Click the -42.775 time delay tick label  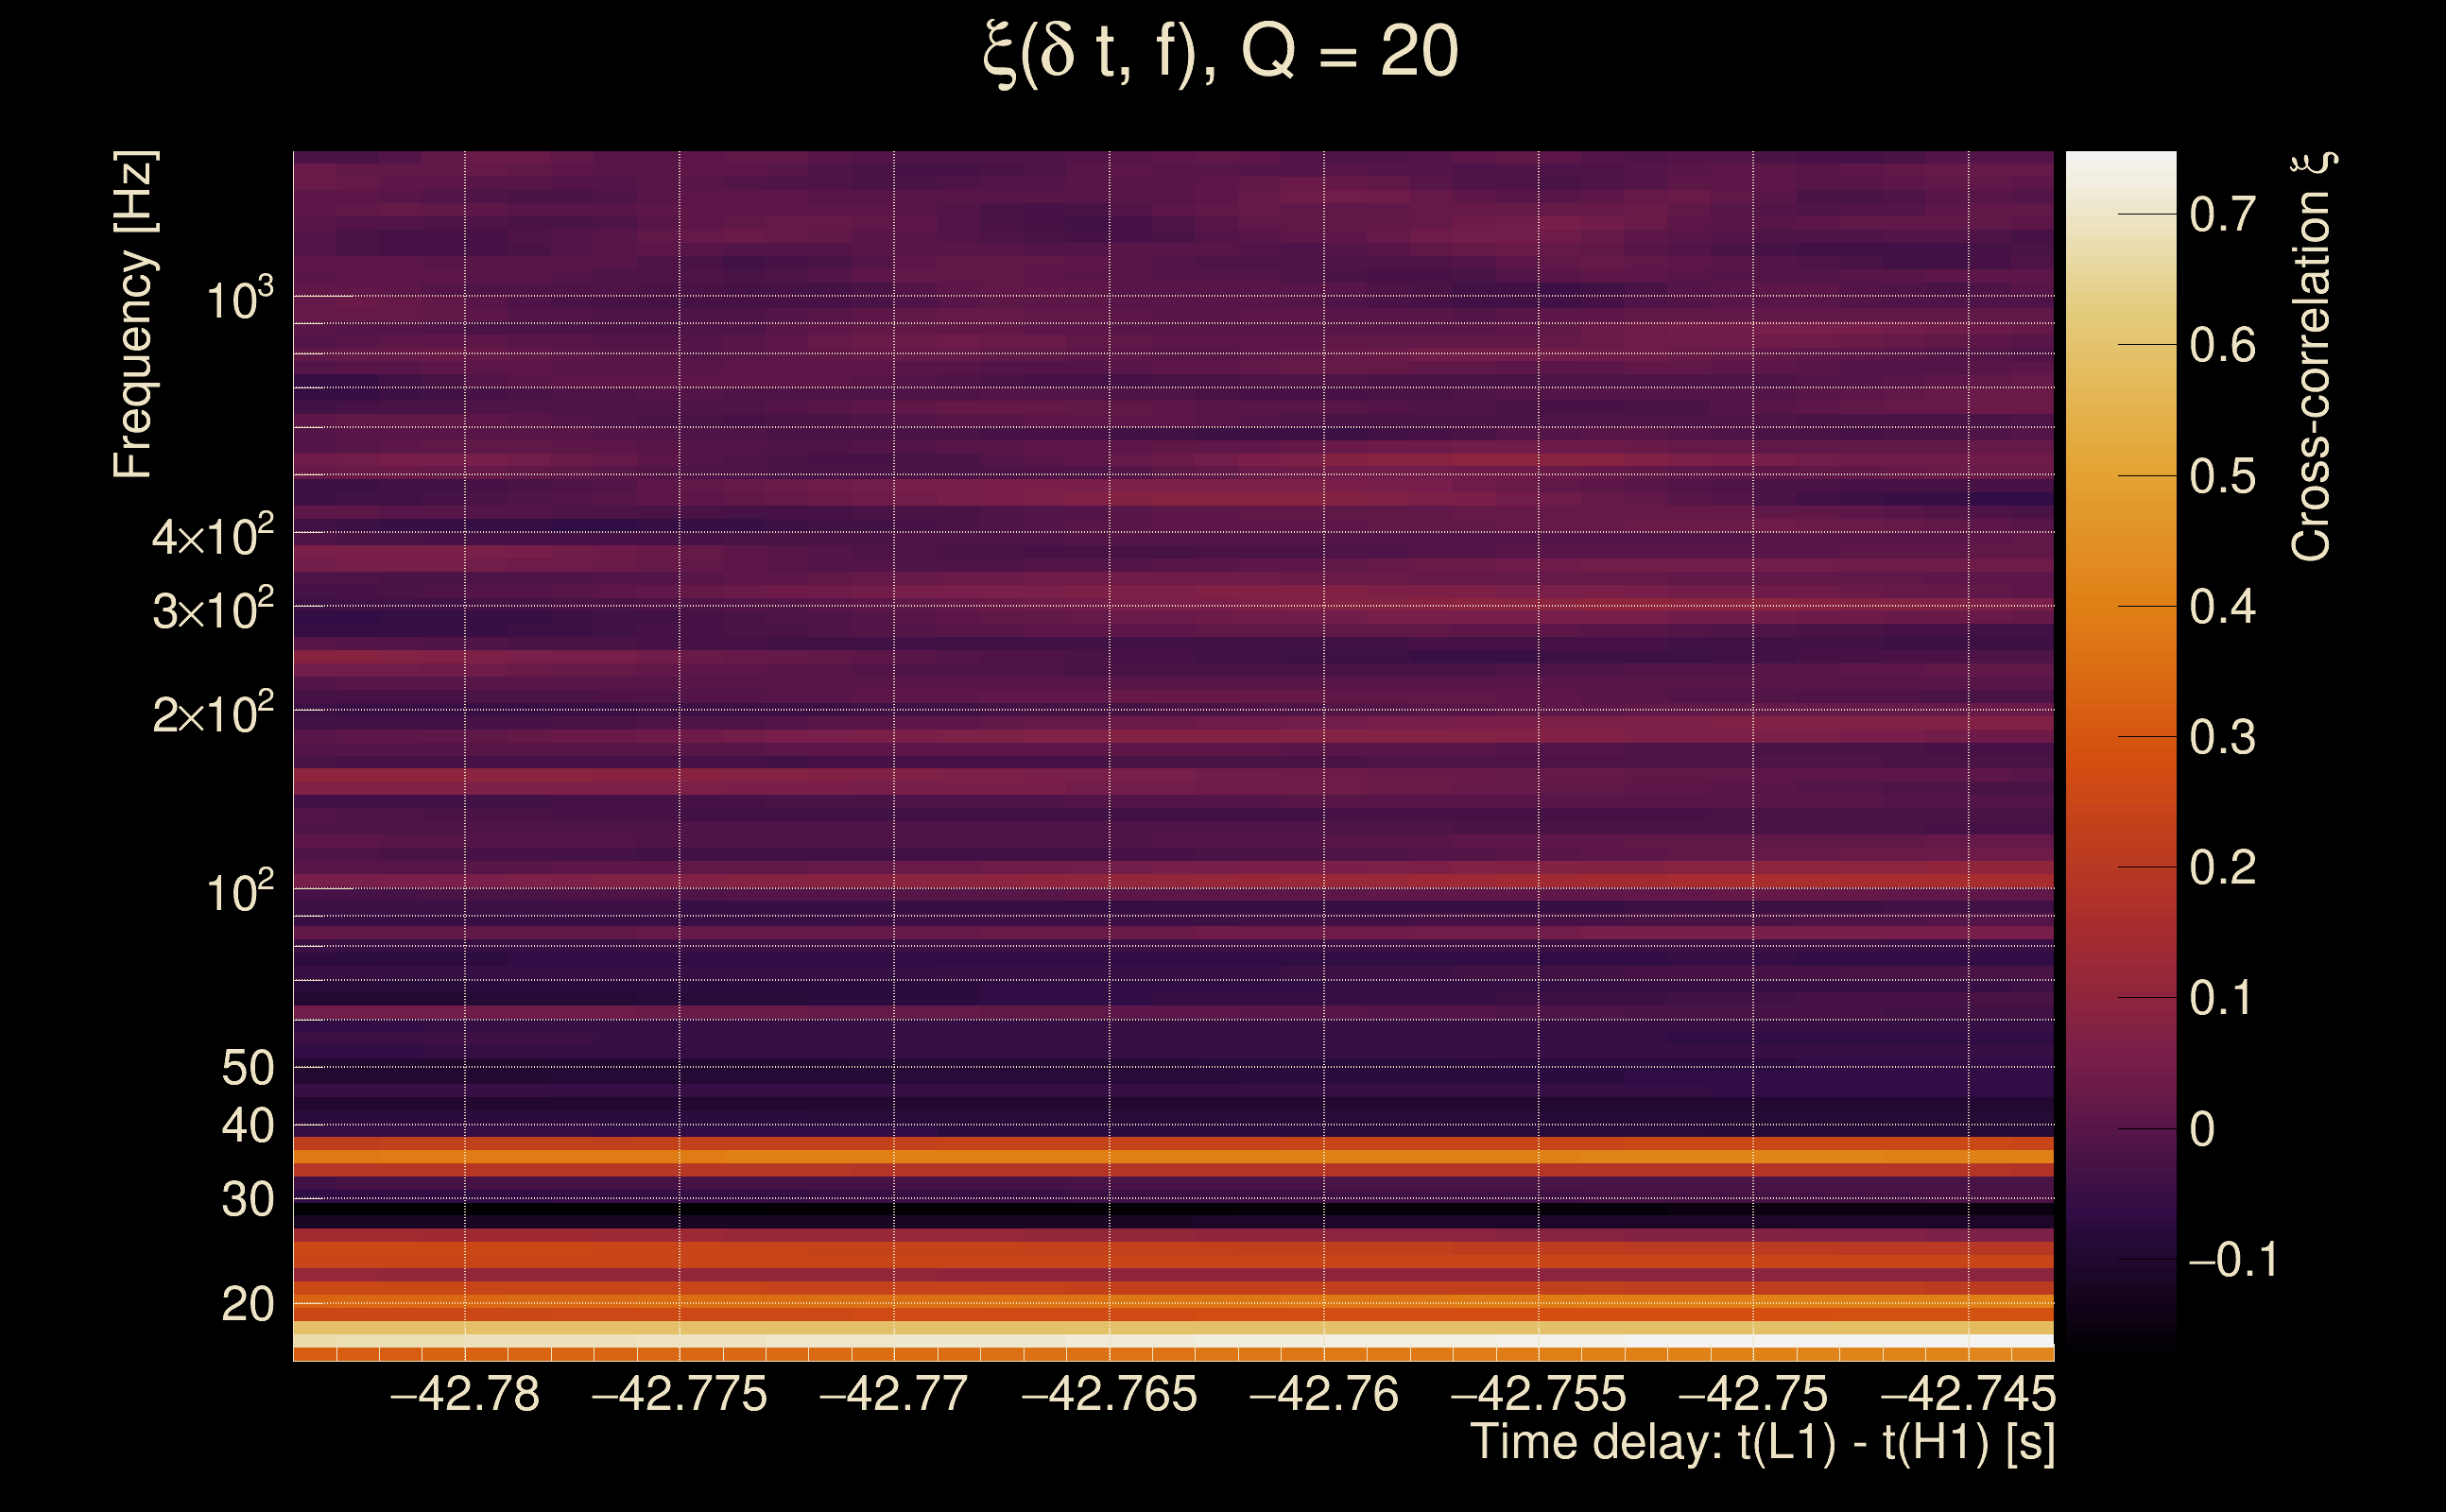(679, 1394)
